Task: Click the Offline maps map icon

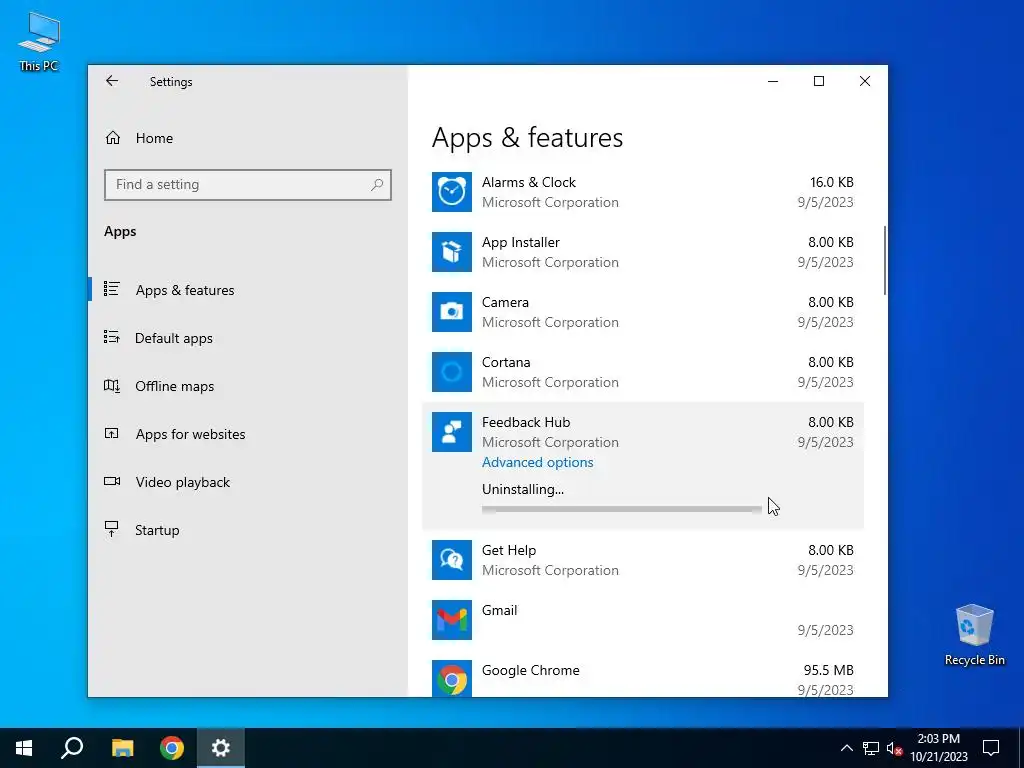Action: coord(112,385)
